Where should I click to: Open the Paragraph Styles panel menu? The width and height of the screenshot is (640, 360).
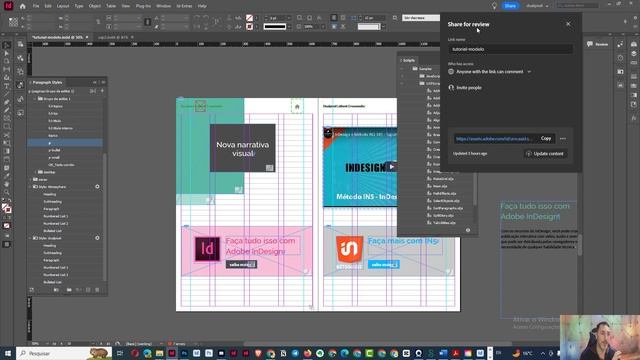103,82
